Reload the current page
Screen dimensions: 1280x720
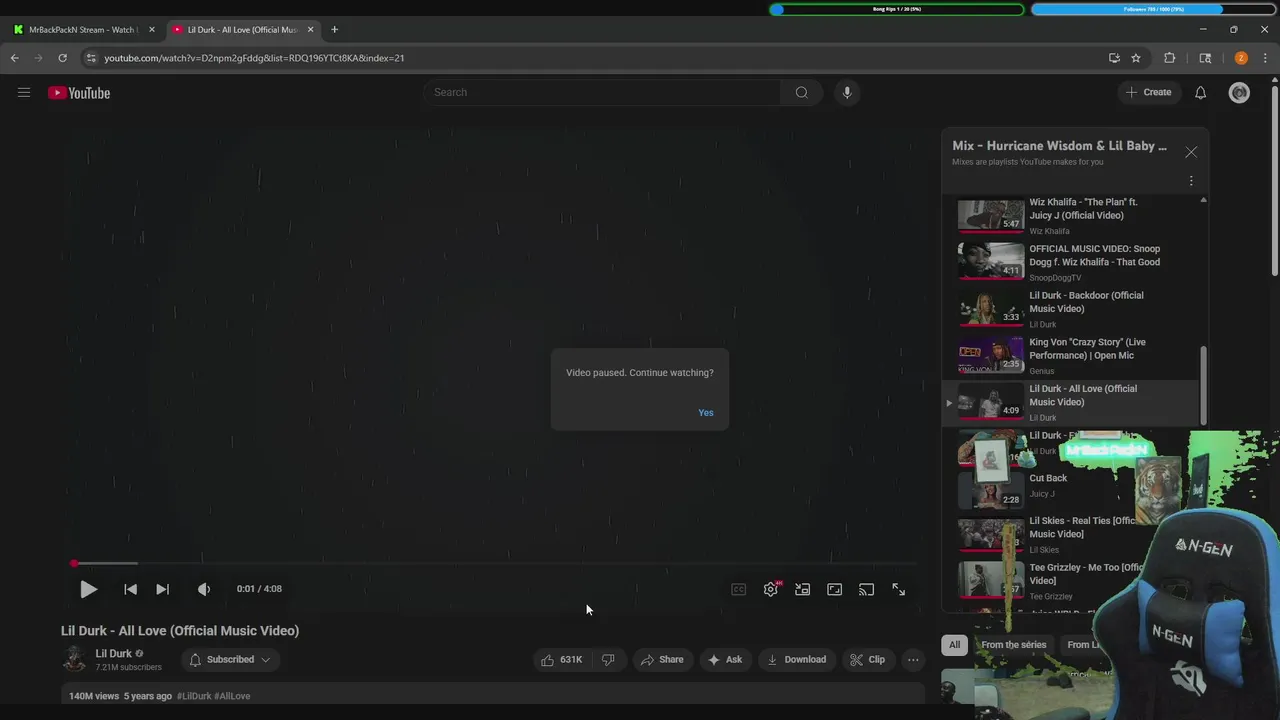62,58
